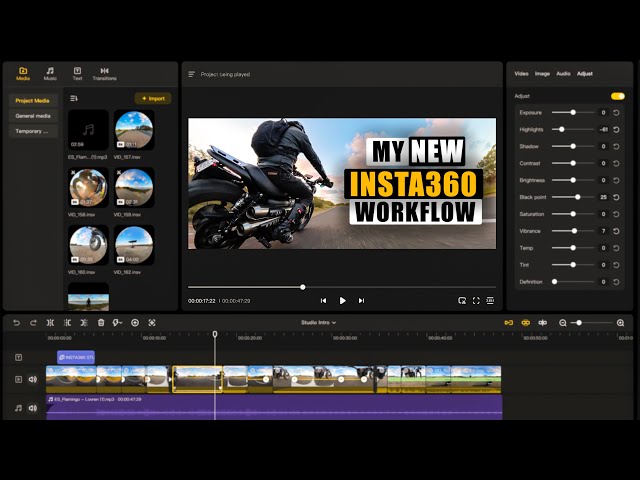Viewport: 640px width, 480px height.
Task: Zoom in the timeline with the plus magnifier
Action: click(620, 323)
